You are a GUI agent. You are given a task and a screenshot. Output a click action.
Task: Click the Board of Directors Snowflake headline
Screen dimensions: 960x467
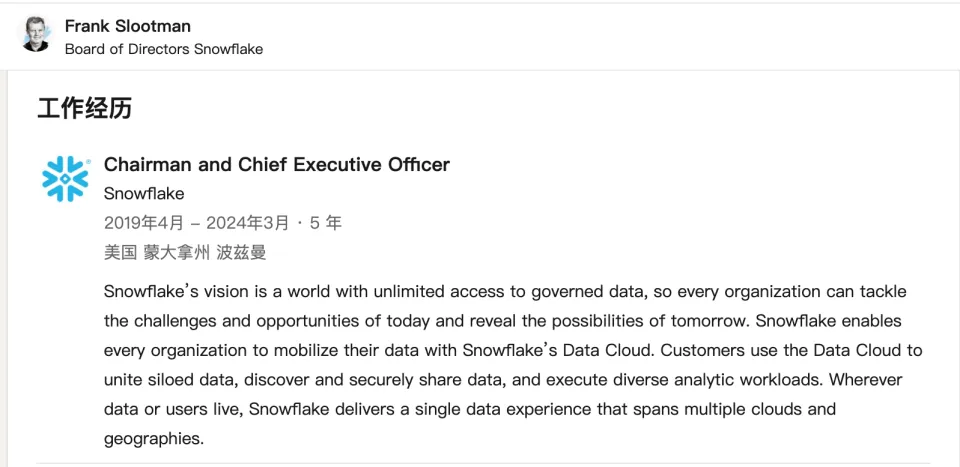[164, 49]
